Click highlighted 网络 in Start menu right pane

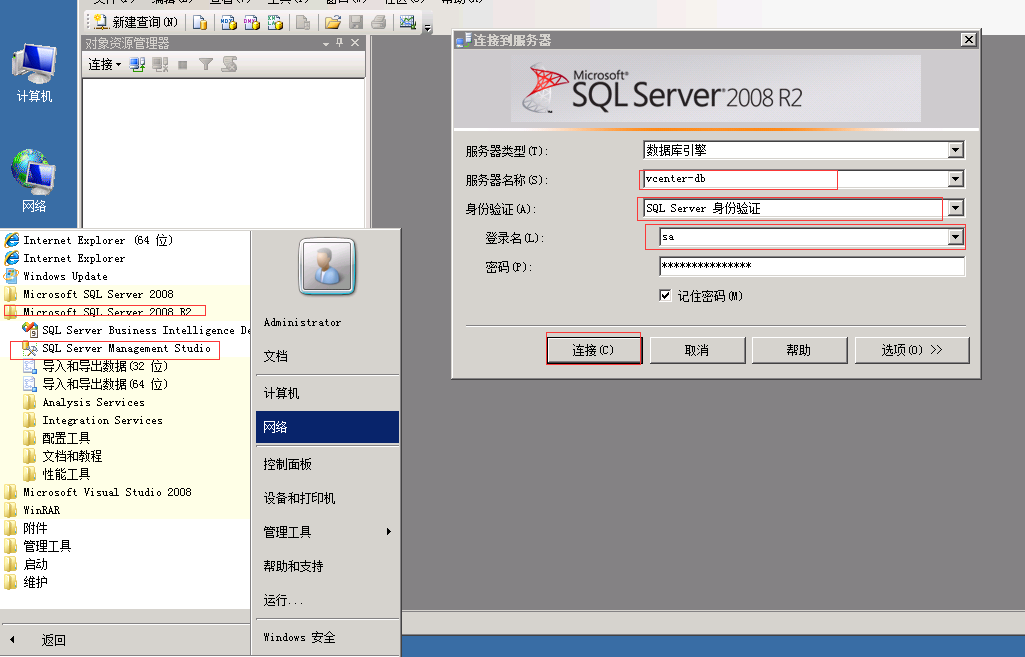pos(327,427)
